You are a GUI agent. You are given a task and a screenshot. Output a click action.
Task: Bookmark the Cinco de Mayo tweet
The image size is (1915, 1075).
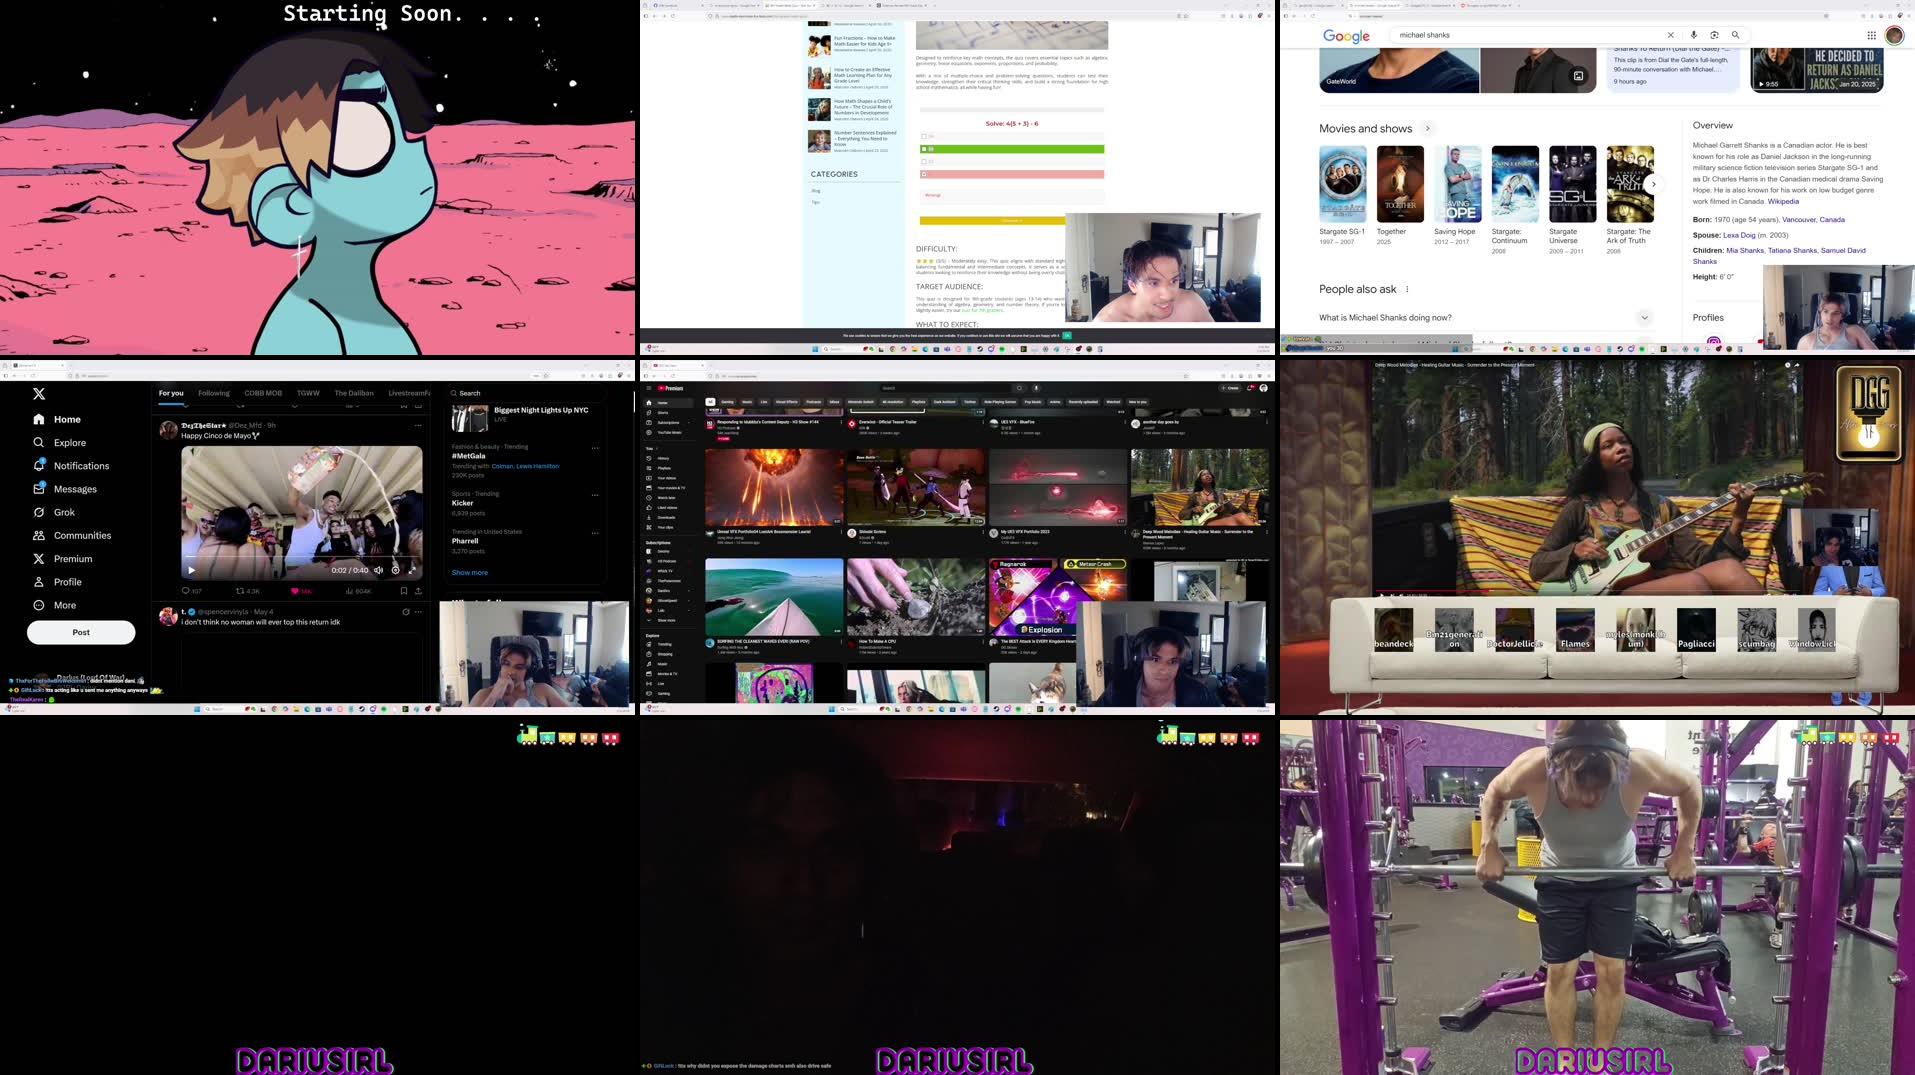tap(404, 591)
